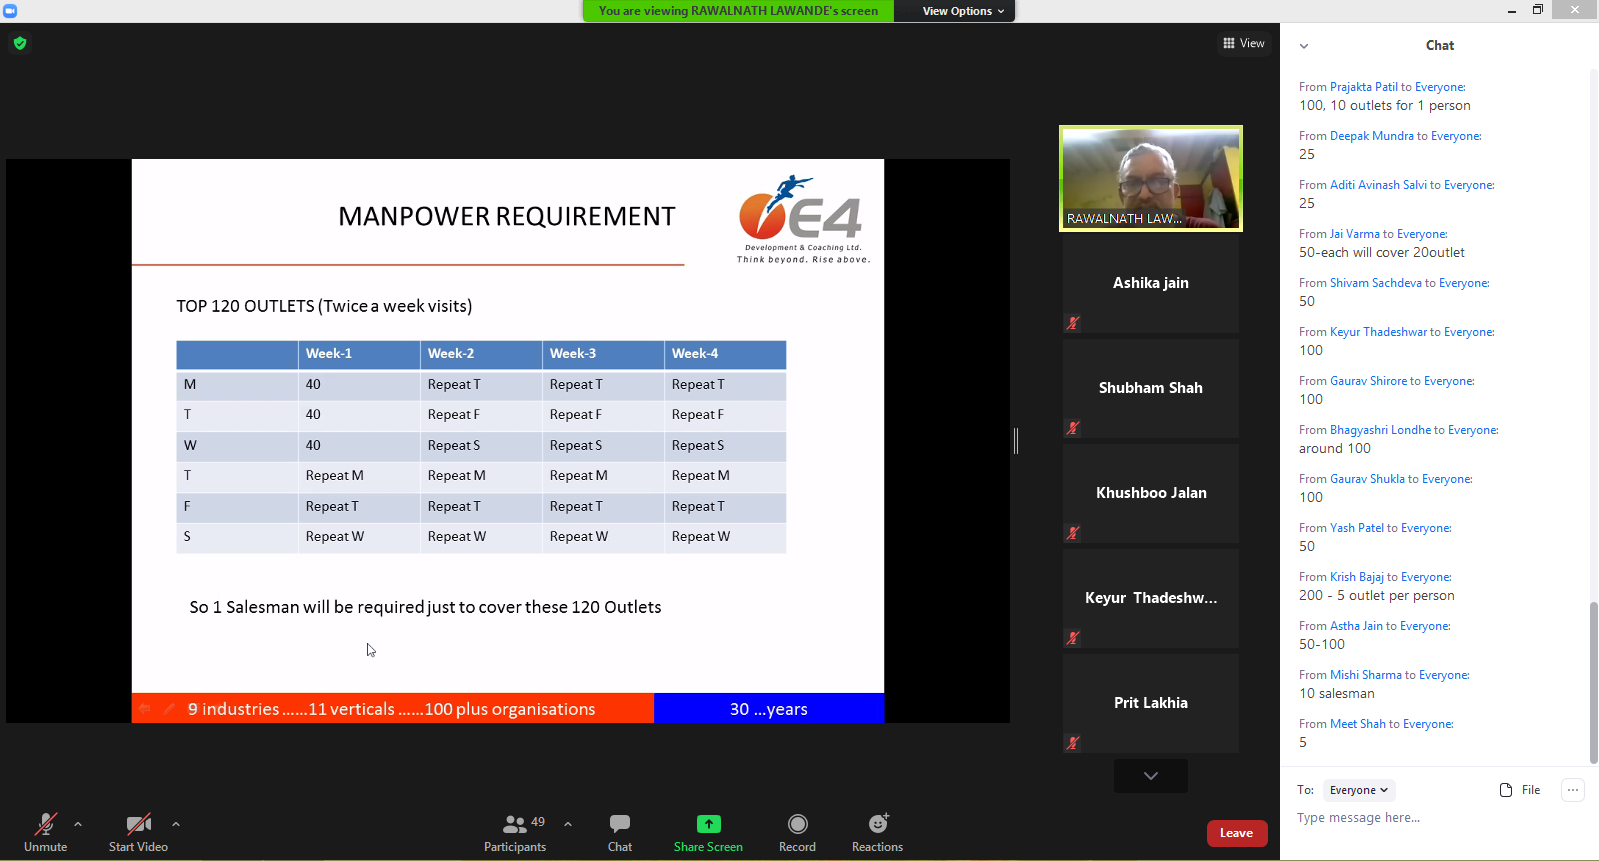Open the Reactions emoji menu

point(877,824)
